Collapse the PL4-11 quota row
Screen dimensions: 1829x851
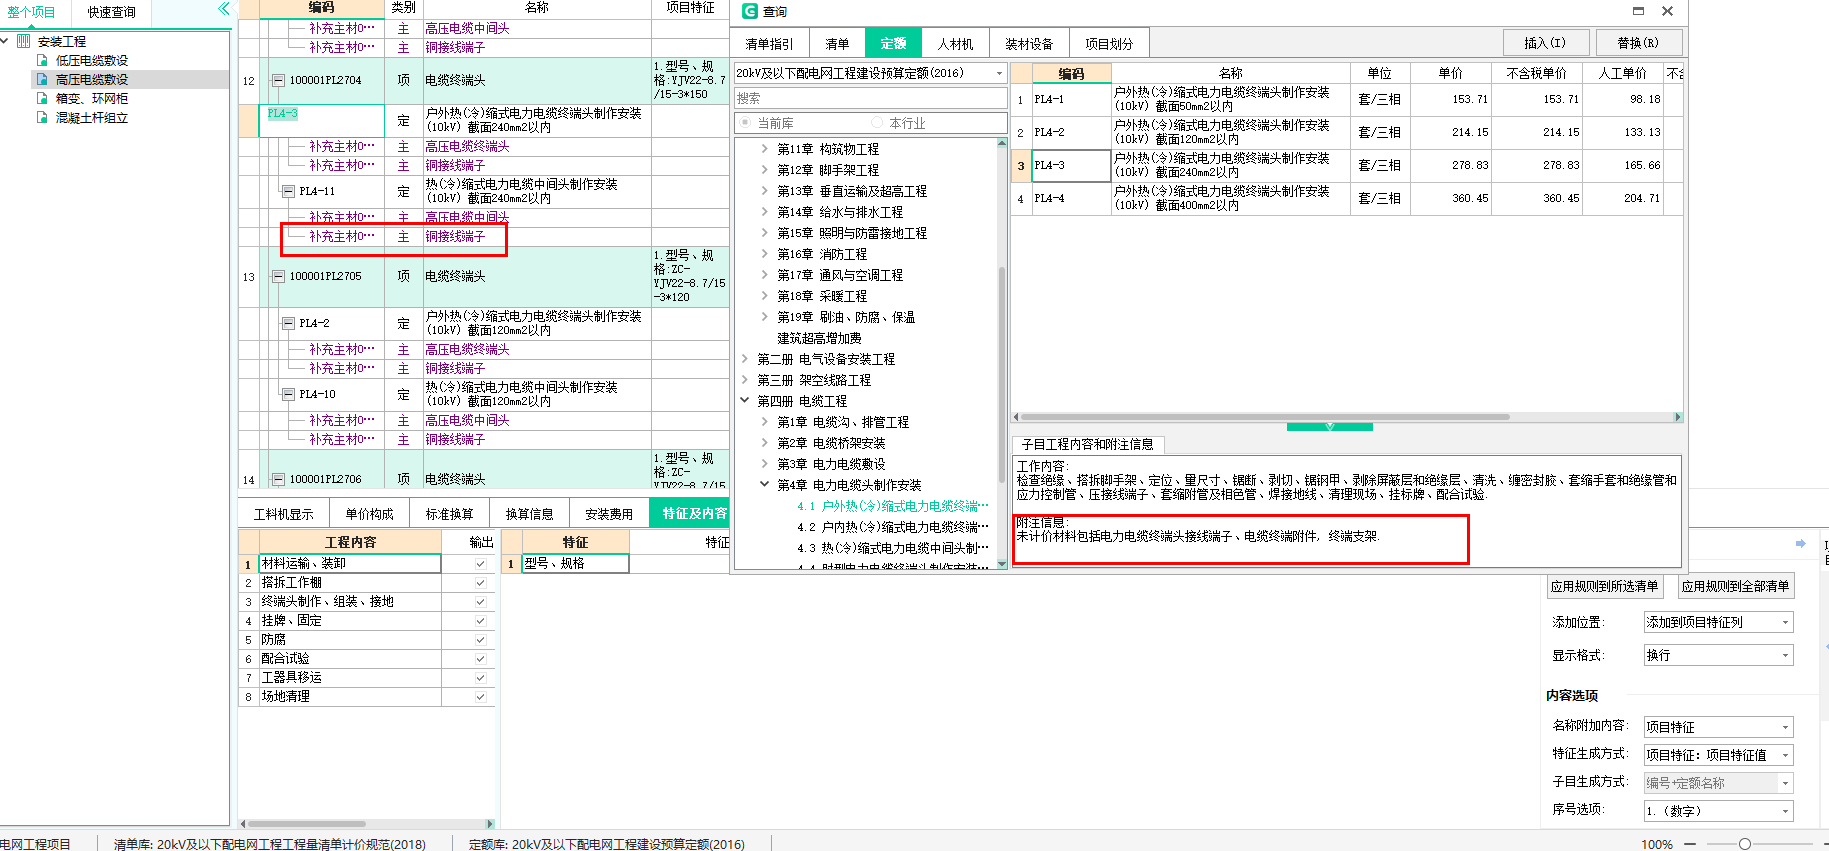(x=288, y=191)
